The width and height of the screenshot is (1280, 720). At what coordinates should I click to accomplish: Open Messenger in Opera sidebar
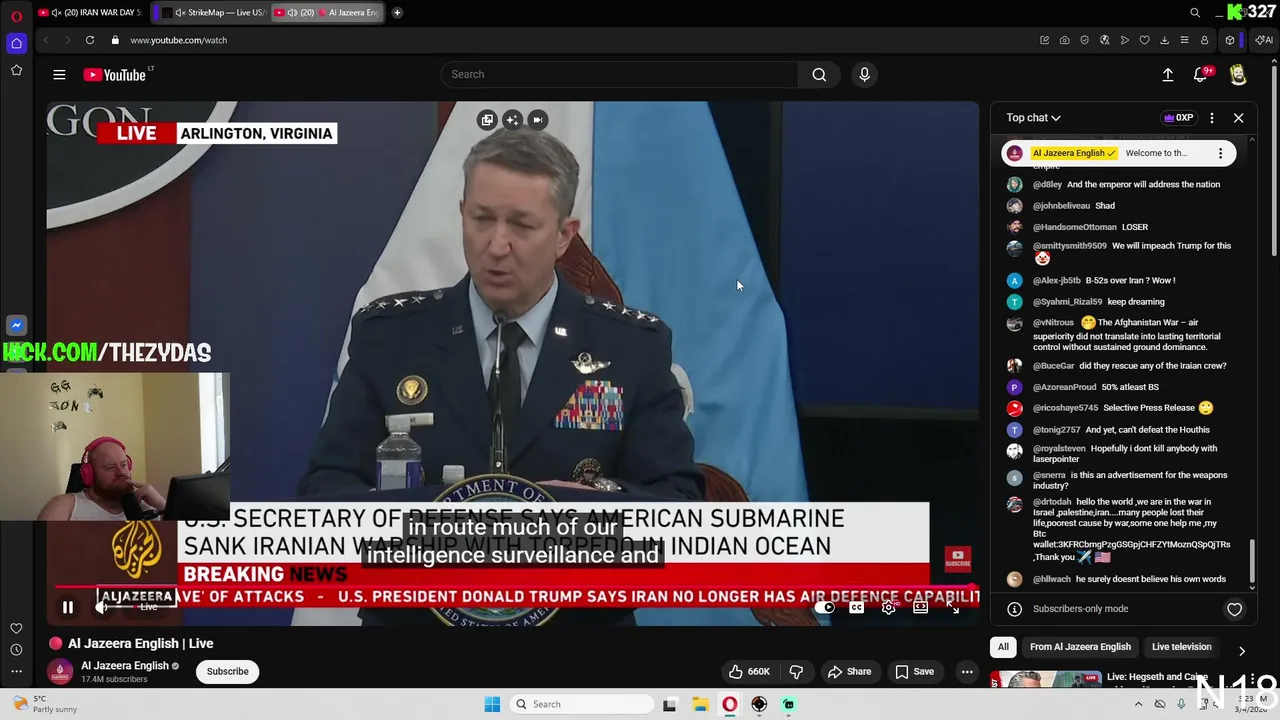(16, 325)
